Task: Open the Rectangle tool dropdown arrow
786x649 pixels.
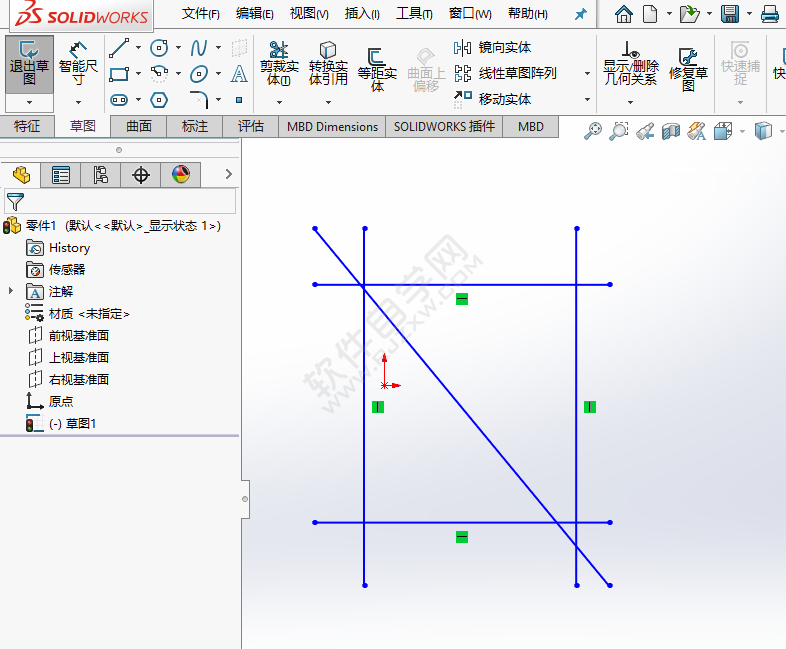Action: click(138, 74)
